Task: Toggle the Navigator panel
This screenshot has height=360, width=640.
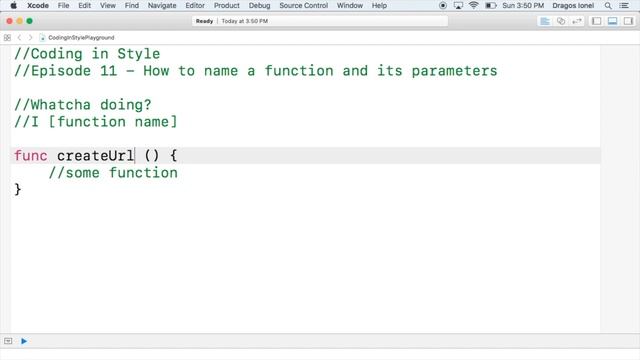Action: coord(597,21)
